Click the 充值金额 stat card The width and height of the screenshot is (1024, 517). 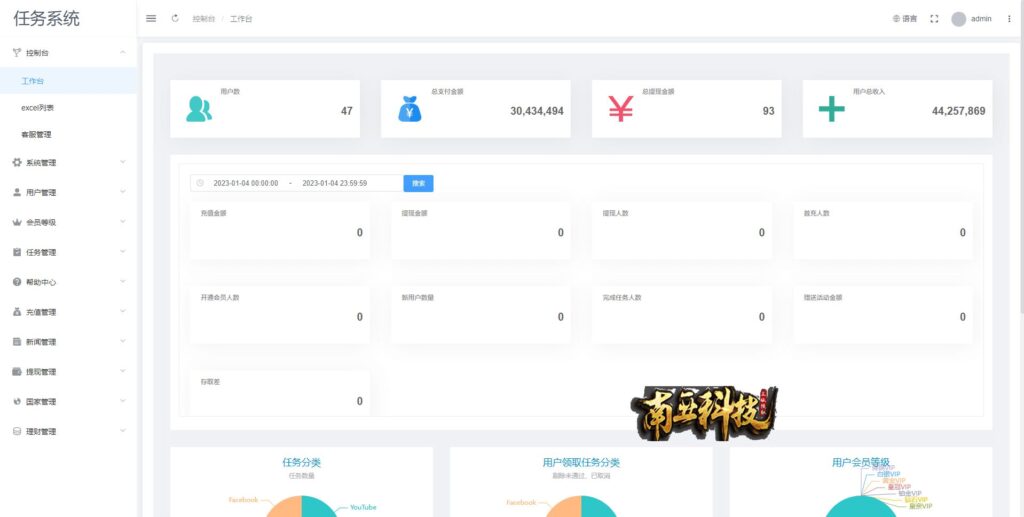pyautogui.click(x=280, y=230)
